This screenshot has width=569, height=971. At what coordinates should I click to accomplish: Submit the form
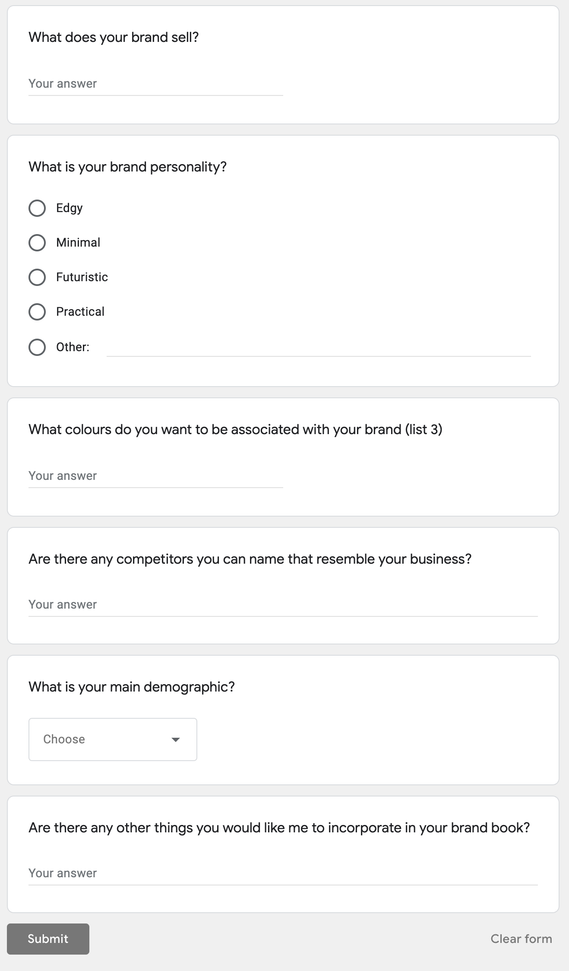tap(48, 939)
